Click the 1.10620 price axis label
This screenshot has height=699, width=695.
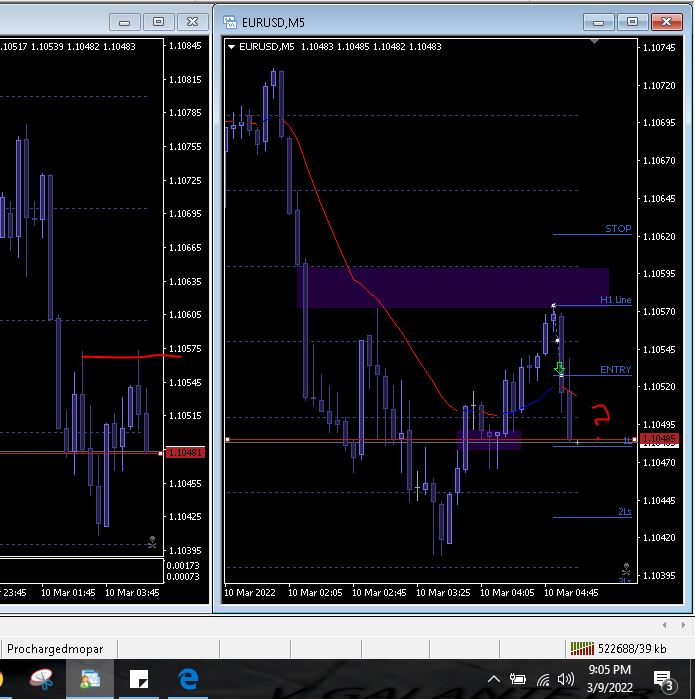coord(659,236)
